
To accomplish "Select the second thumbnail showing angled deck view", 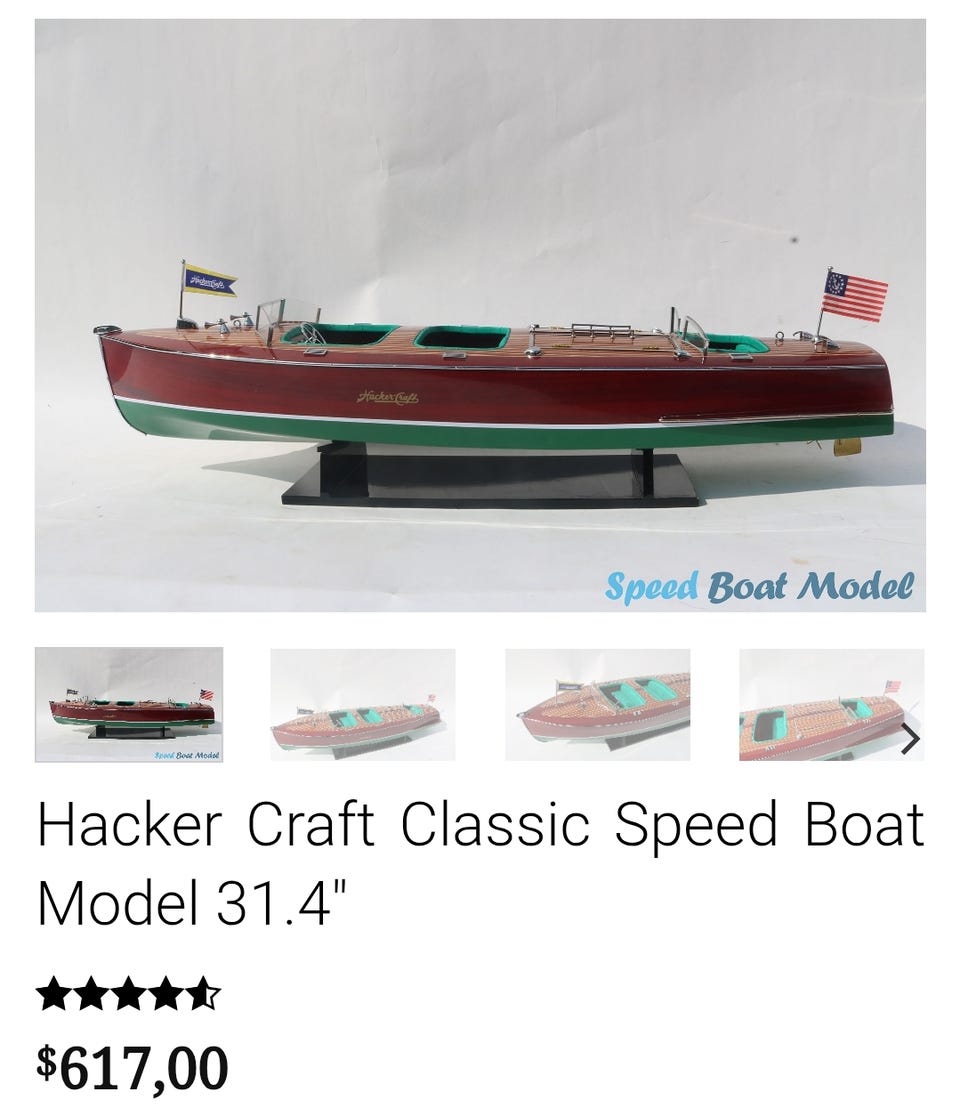I will pos(362,705).
